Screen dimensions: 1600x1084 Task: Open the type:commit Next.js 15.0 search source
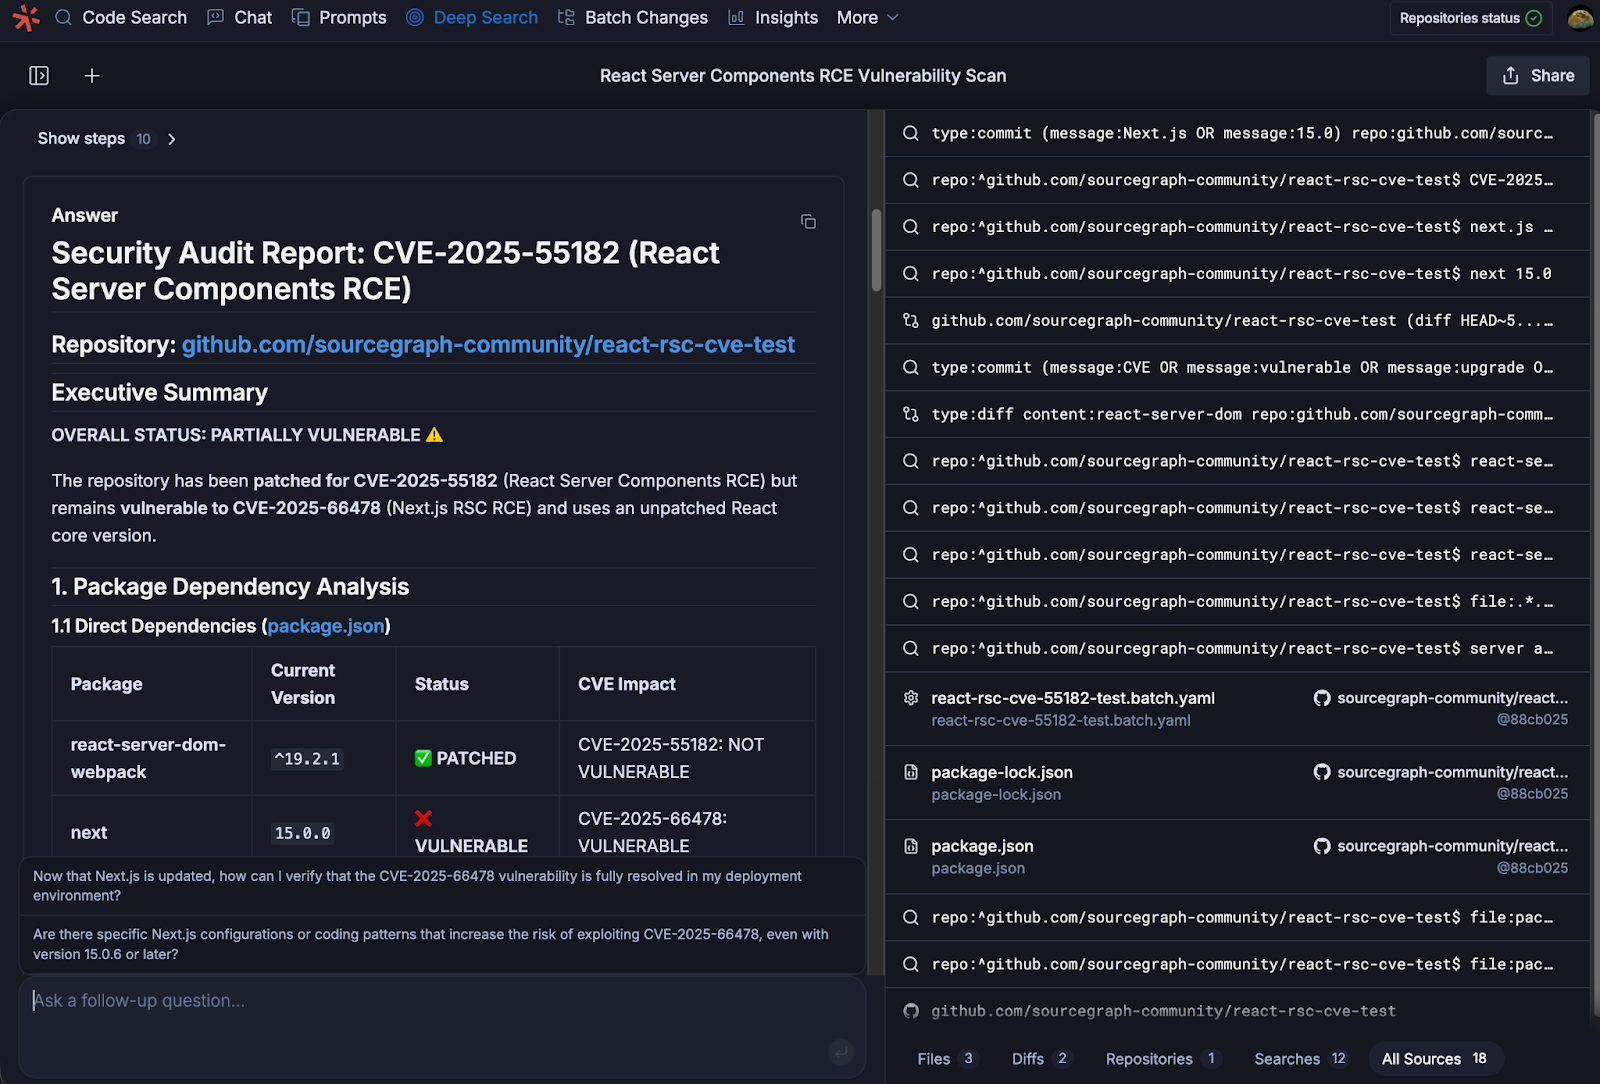click(x=1237, y=134)
